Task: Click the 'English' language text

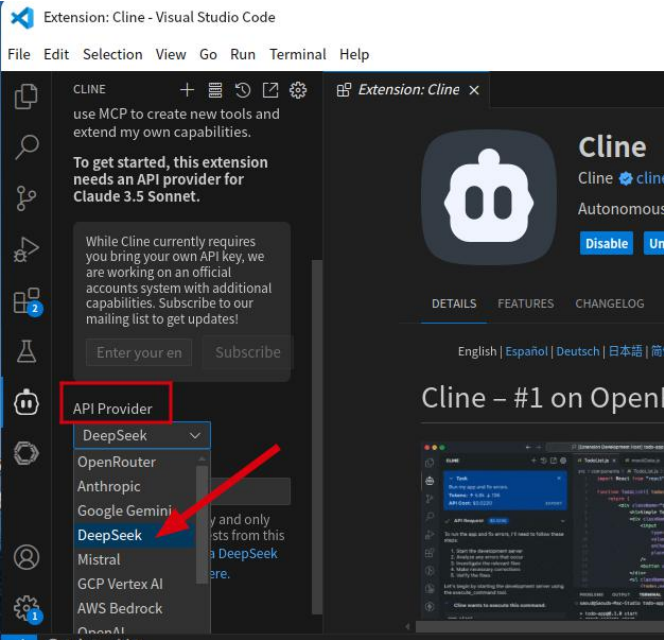Action: tap(477, 352)
